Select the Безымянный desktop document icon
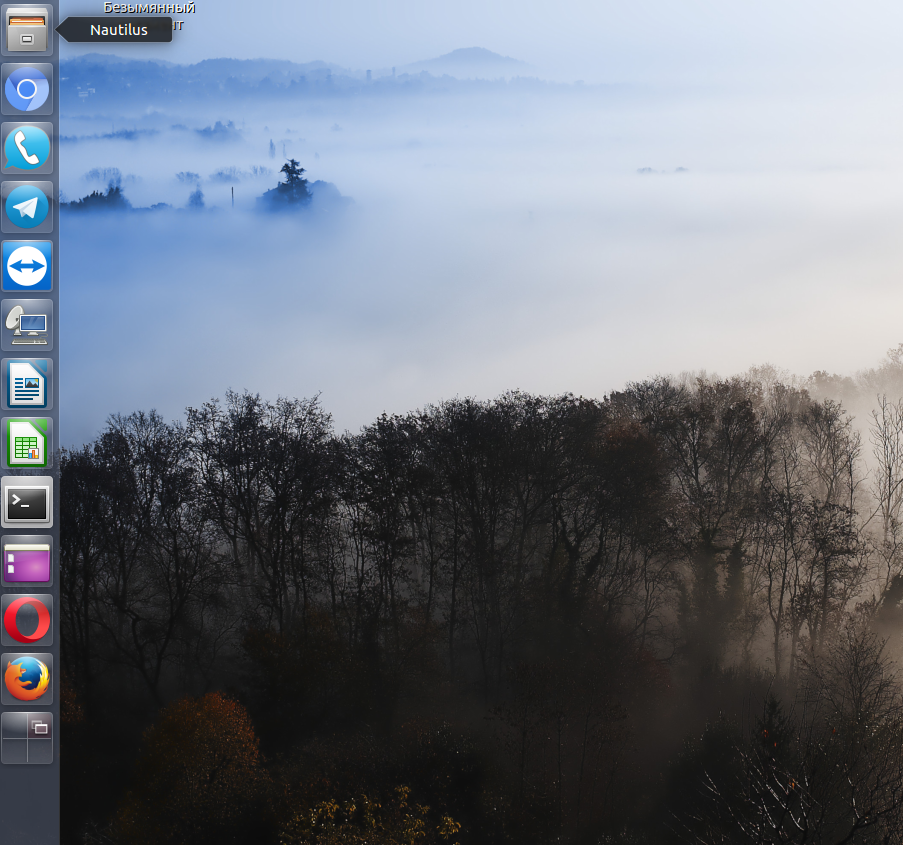This screenshot has width=903, height=845. pos(149,16)
